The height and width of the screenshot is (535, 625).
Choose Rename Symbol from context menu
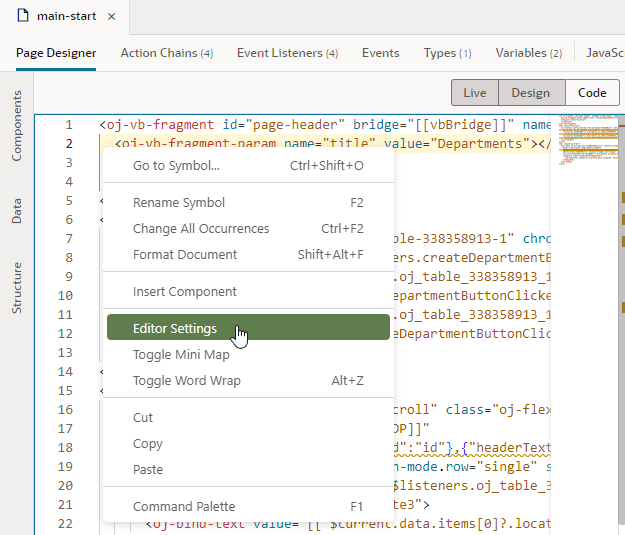248,203
